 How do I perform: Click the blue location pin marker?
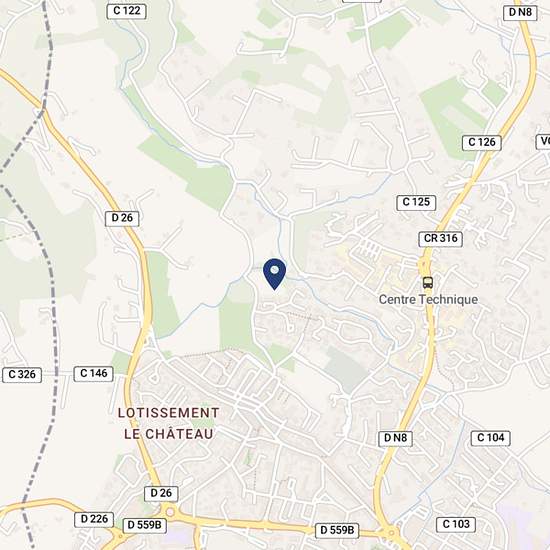point(274,274)
